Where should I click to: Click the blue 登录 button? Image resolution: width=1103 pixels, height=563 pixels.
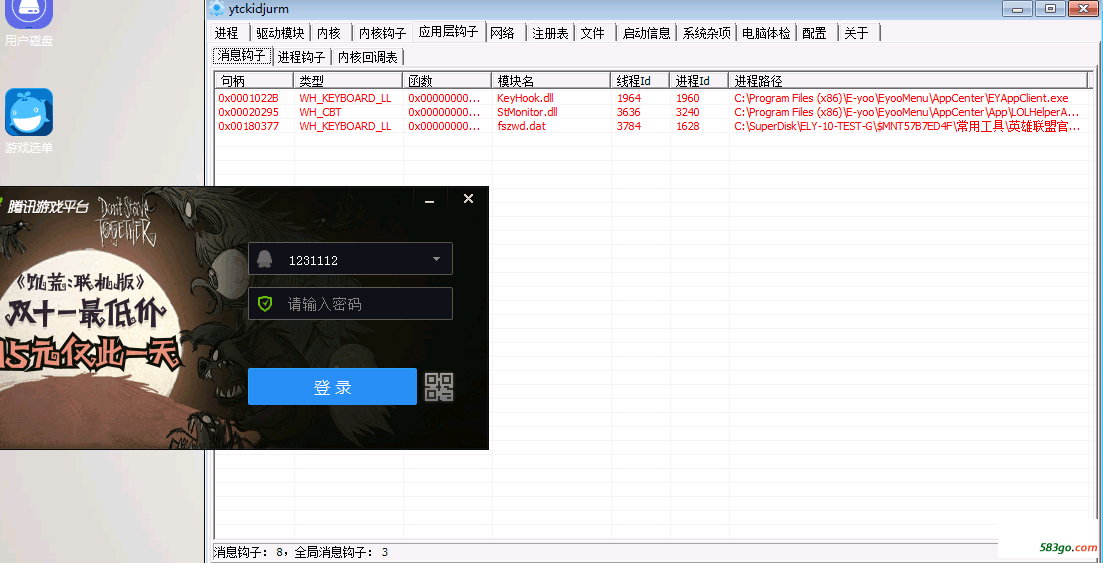click(x=332, y=387)
